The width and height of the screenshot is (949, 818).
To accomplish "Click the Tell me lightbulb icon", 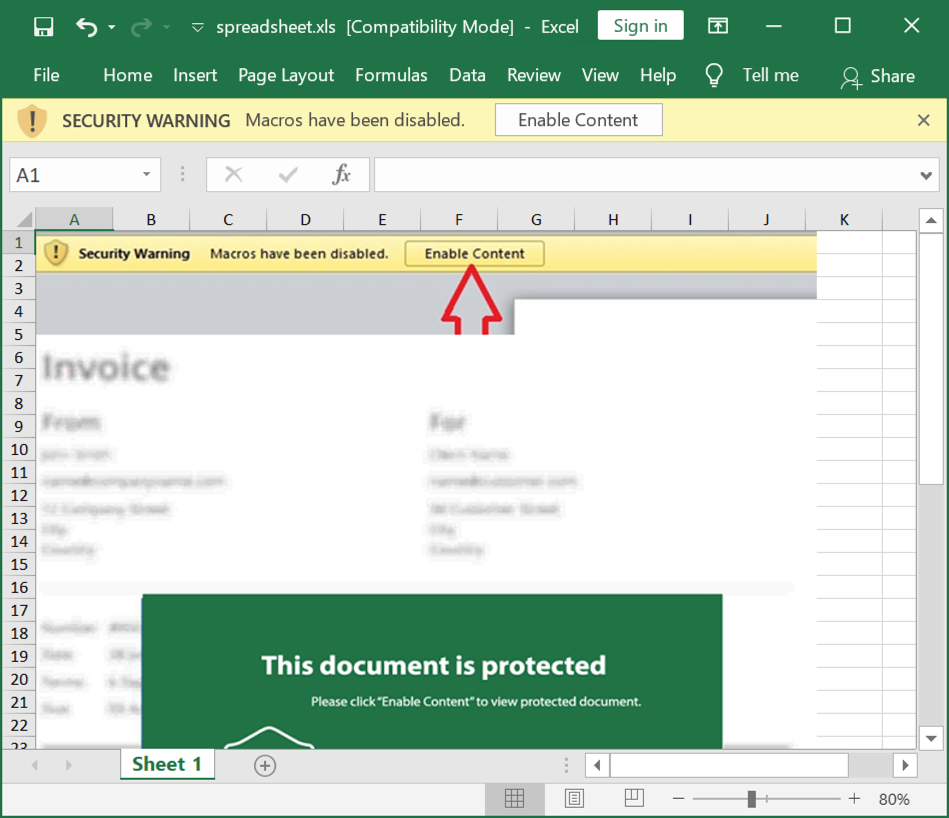I will [714, 76].
